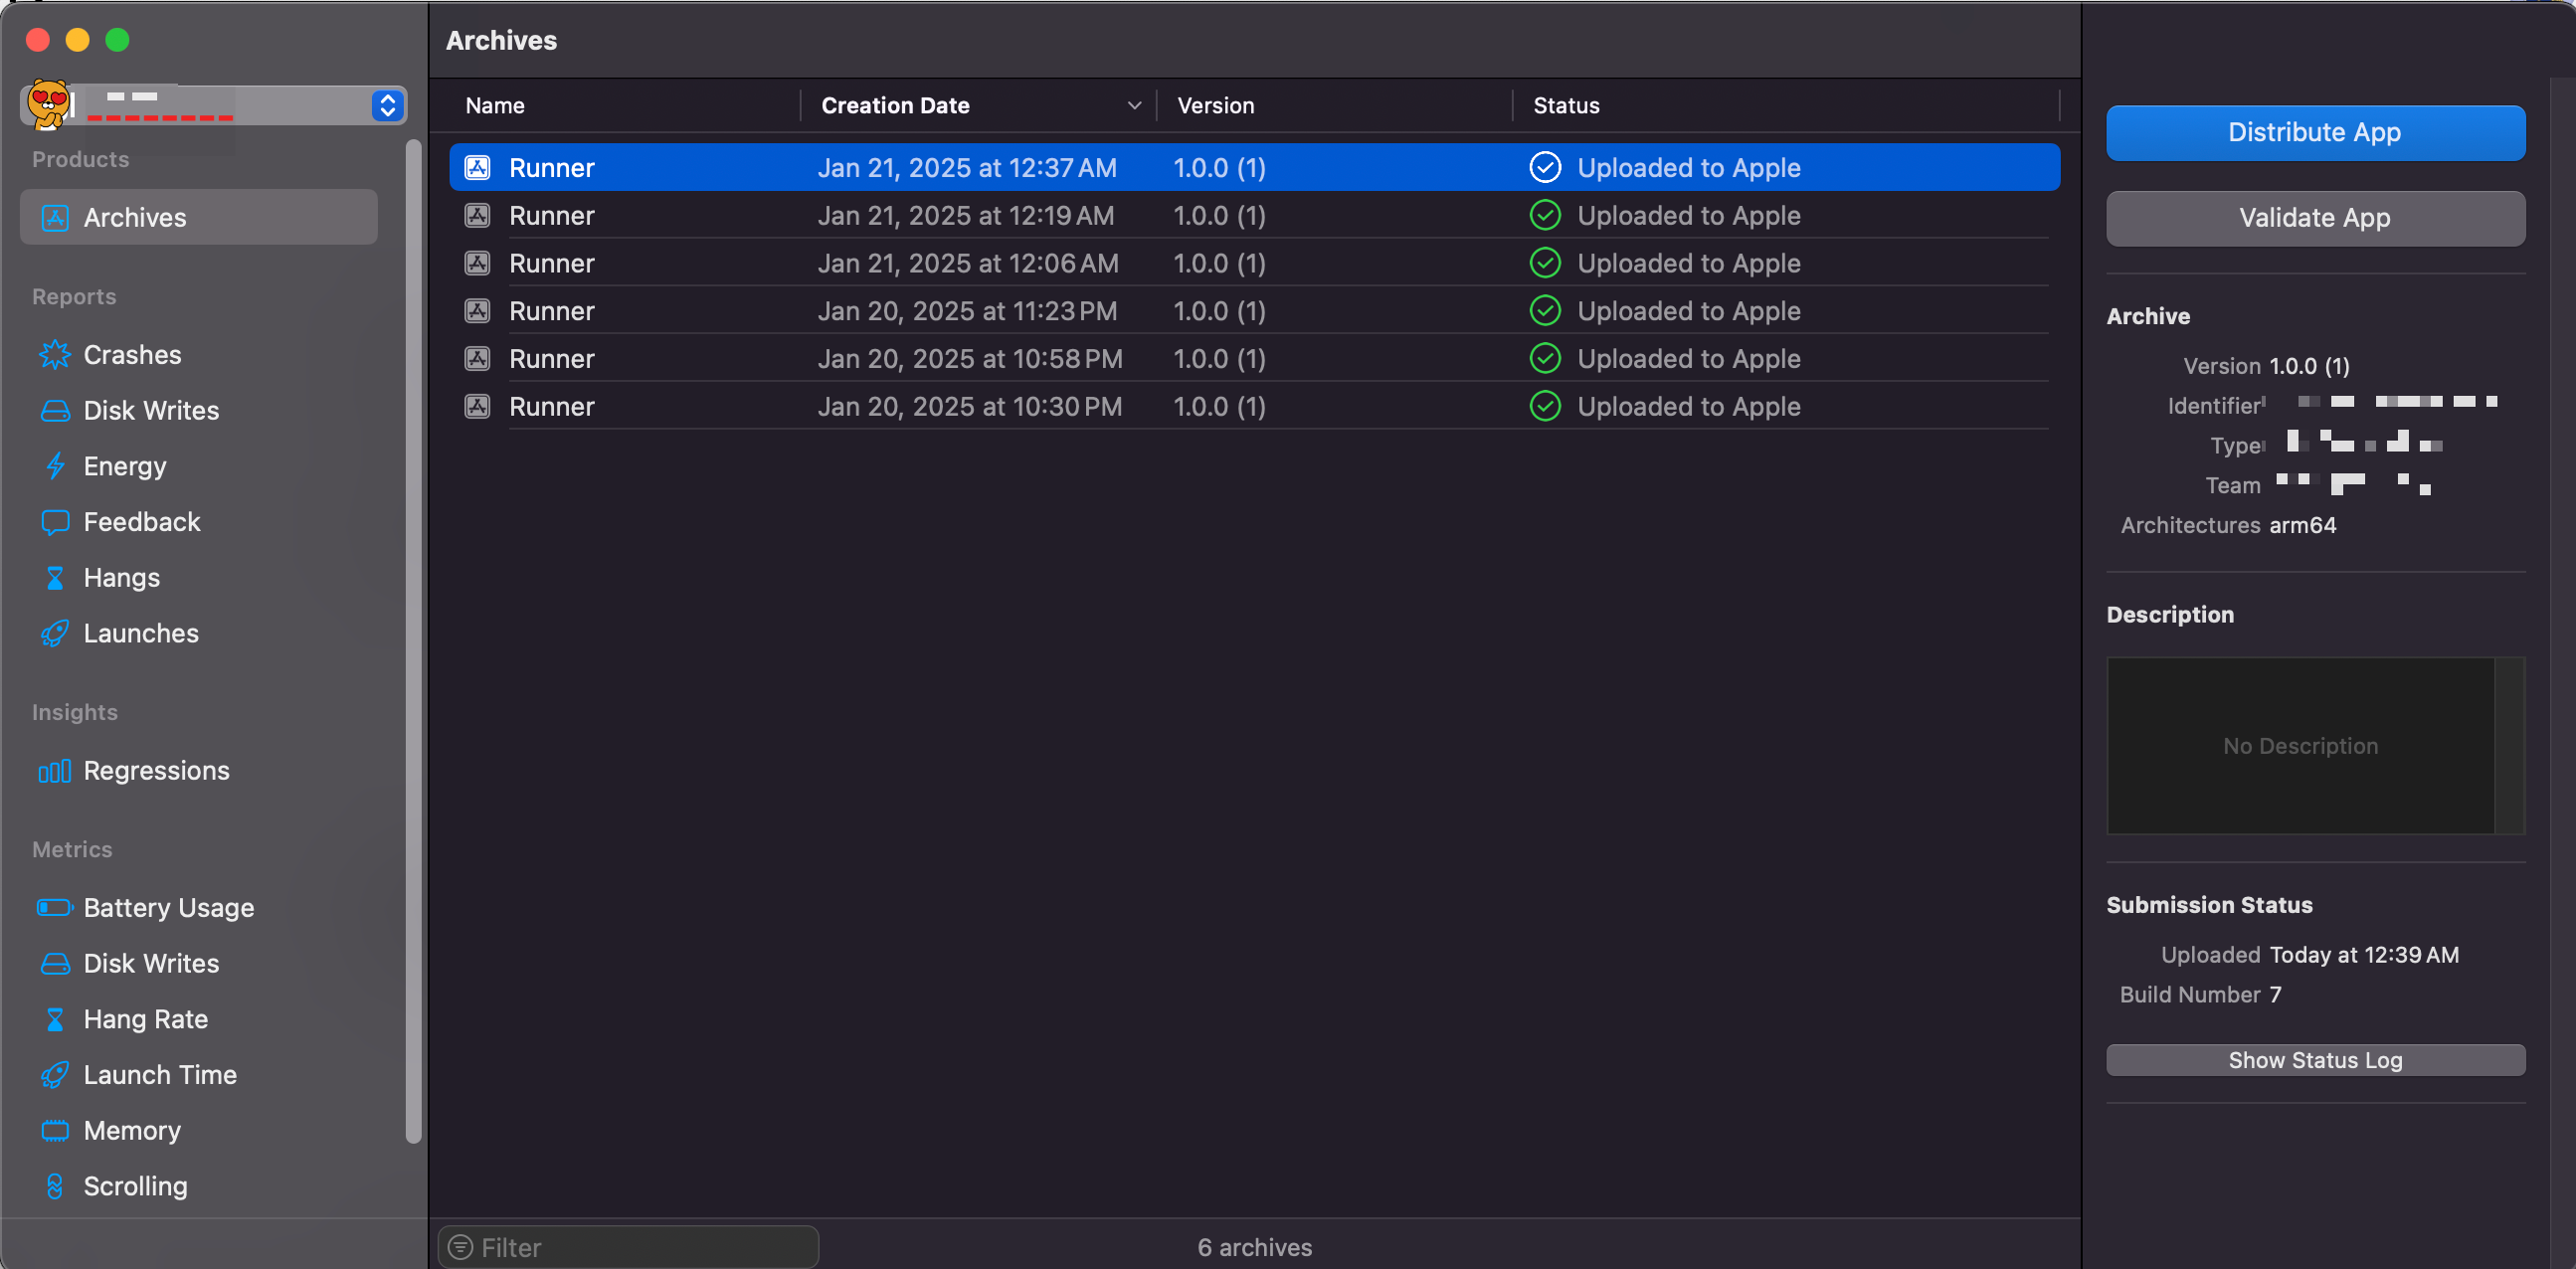The height and width of the screenshot is (1269, 2576).
Task: Click the Hang Rate hourglass icon
Action: point(55,1019)
